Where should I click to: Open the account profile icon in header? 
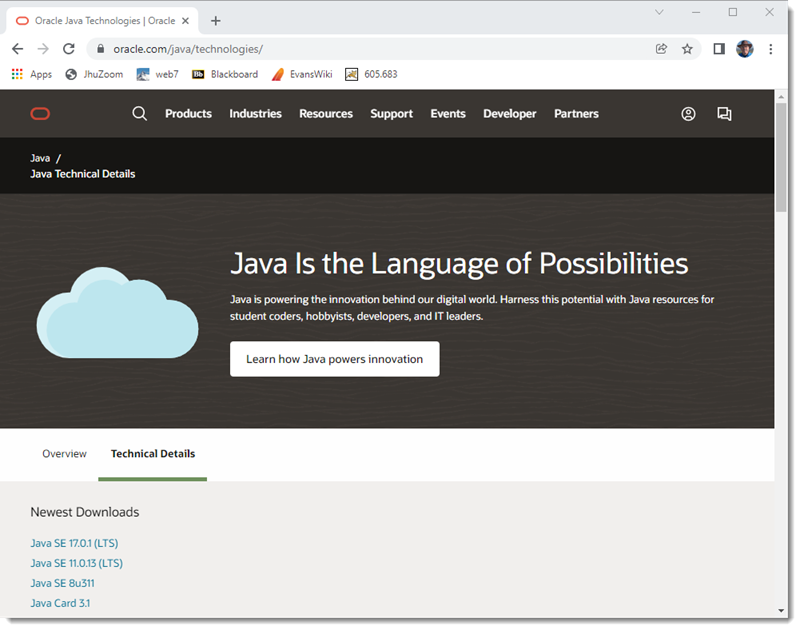point(688,114)
